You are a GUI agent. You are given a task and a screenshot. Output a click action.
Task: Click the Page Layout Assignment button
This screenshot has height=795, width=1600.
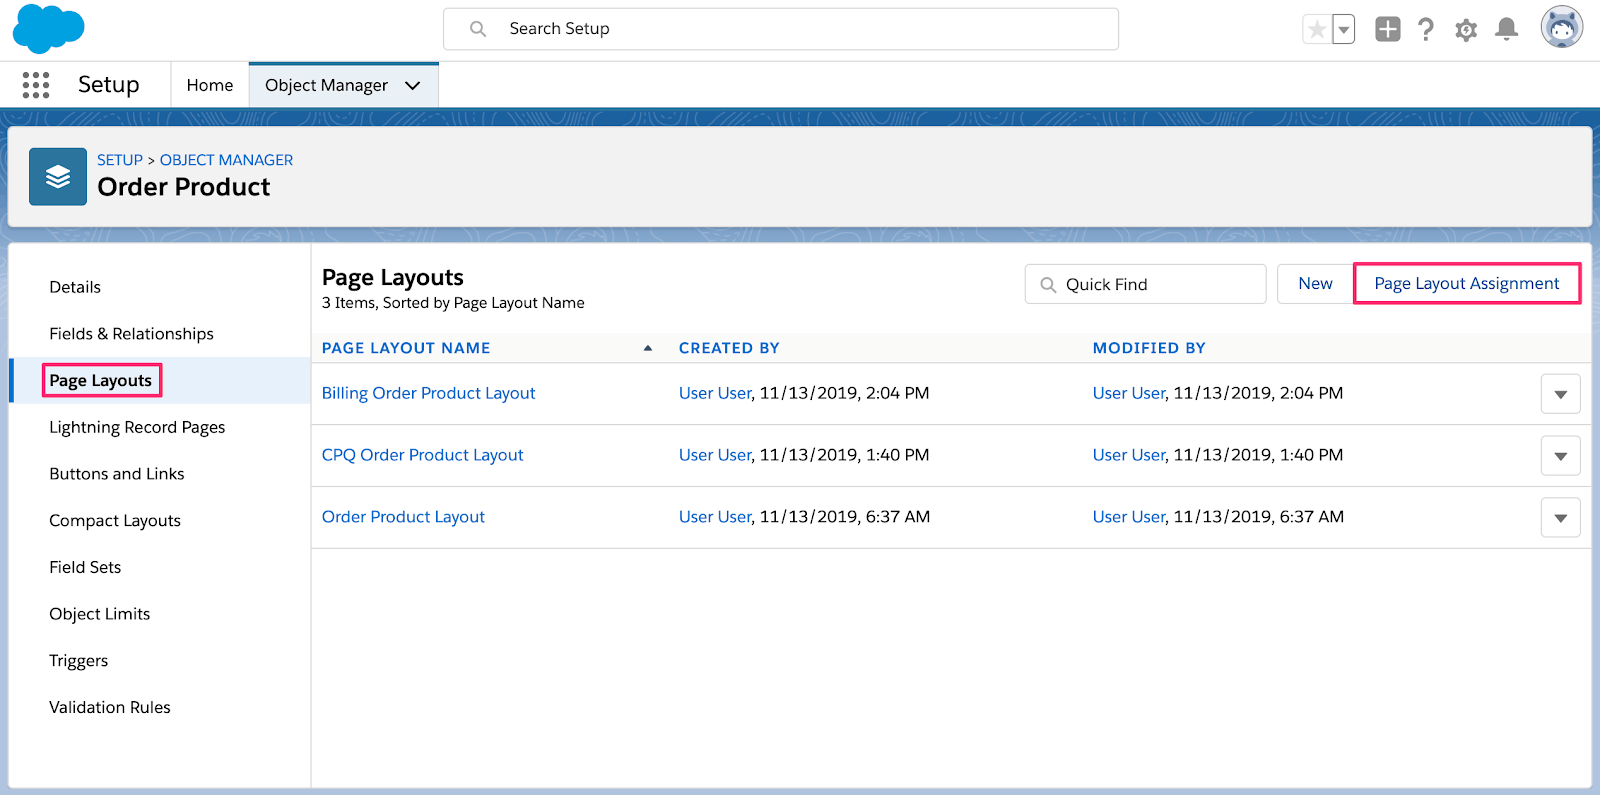click(x=1467, y=284)
